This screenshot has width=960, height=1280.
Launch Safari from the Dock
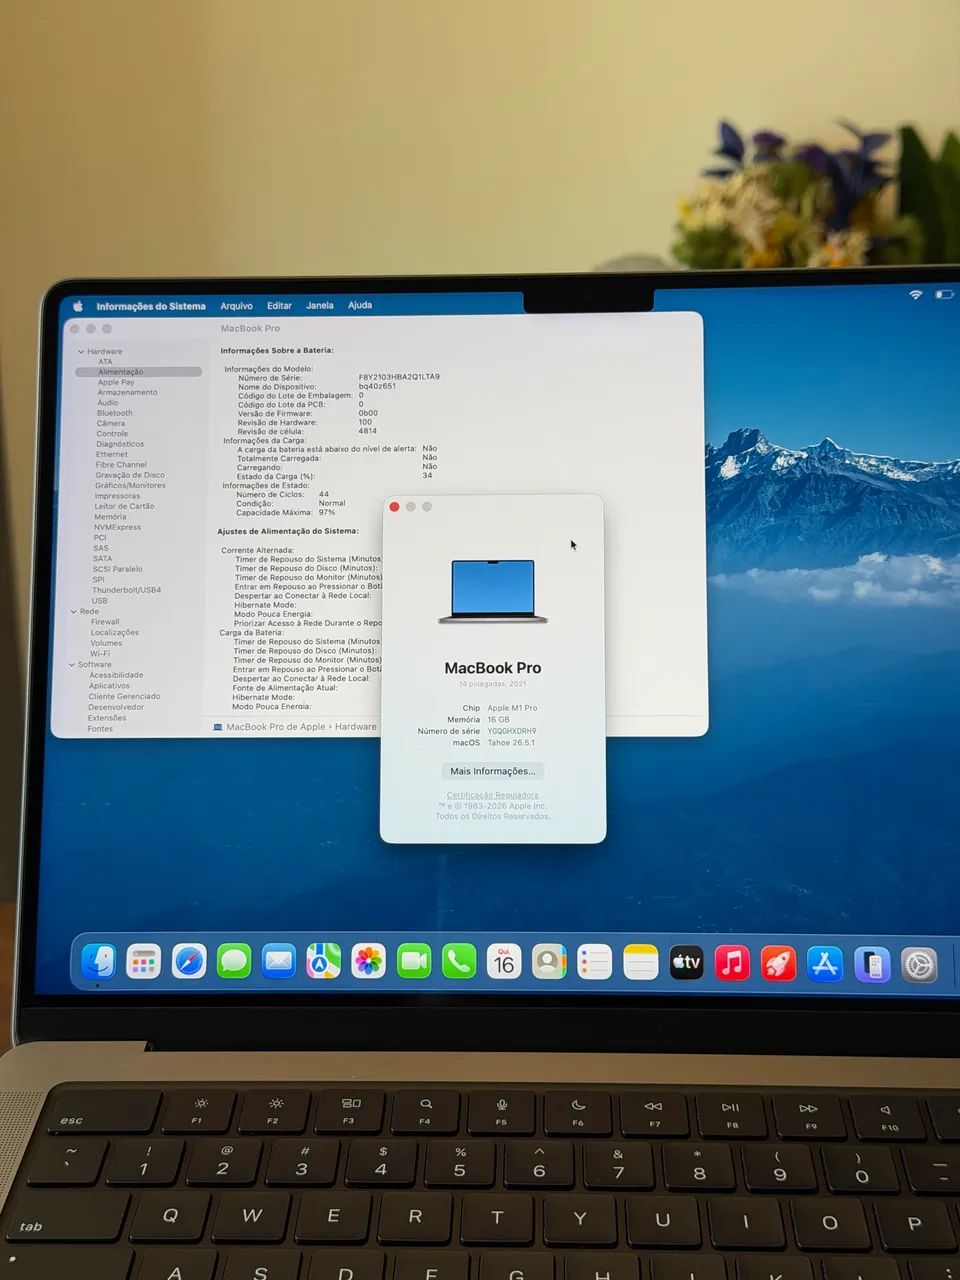(x=188, y=963)
